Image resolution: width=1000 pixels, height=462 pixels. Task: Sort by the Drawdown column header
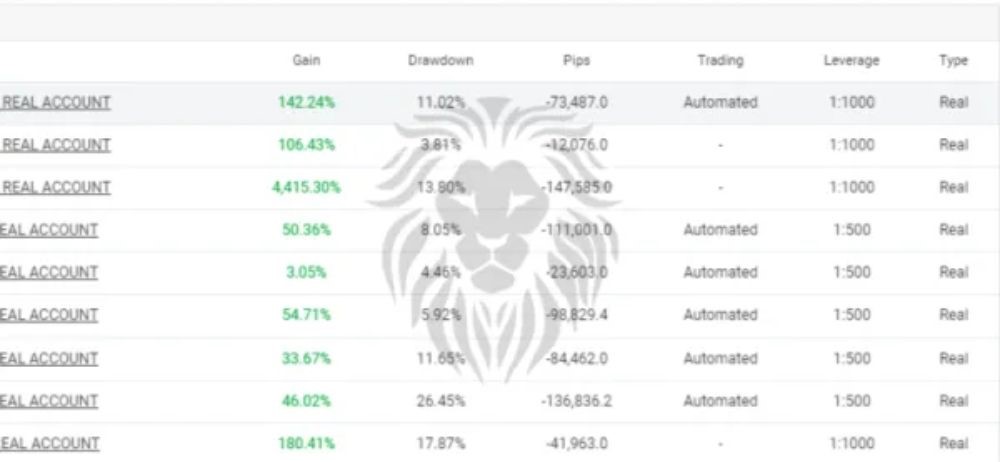(441, 61)
